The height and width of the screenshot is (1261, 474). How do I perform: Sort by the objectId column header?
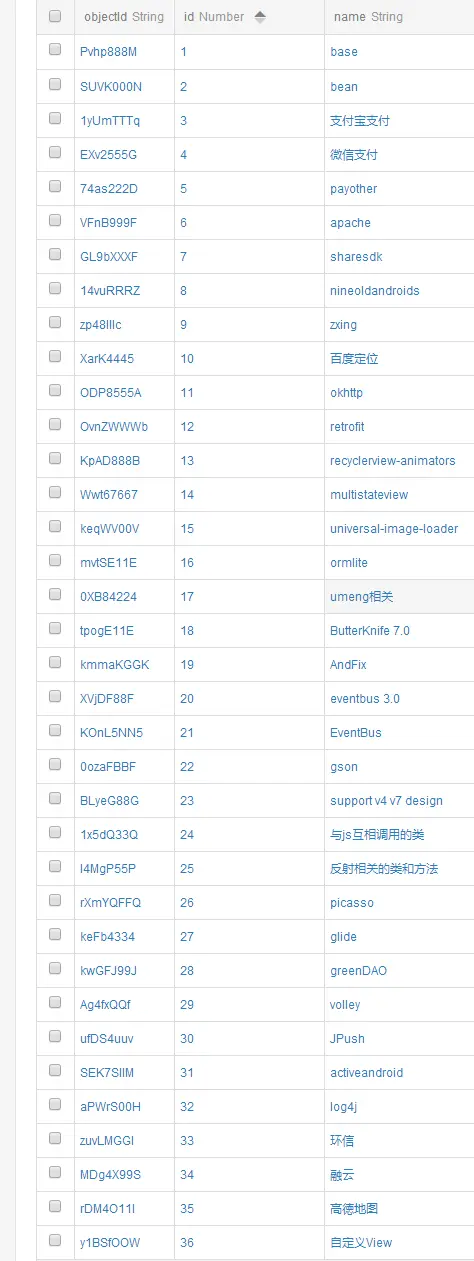coord(124,17)
